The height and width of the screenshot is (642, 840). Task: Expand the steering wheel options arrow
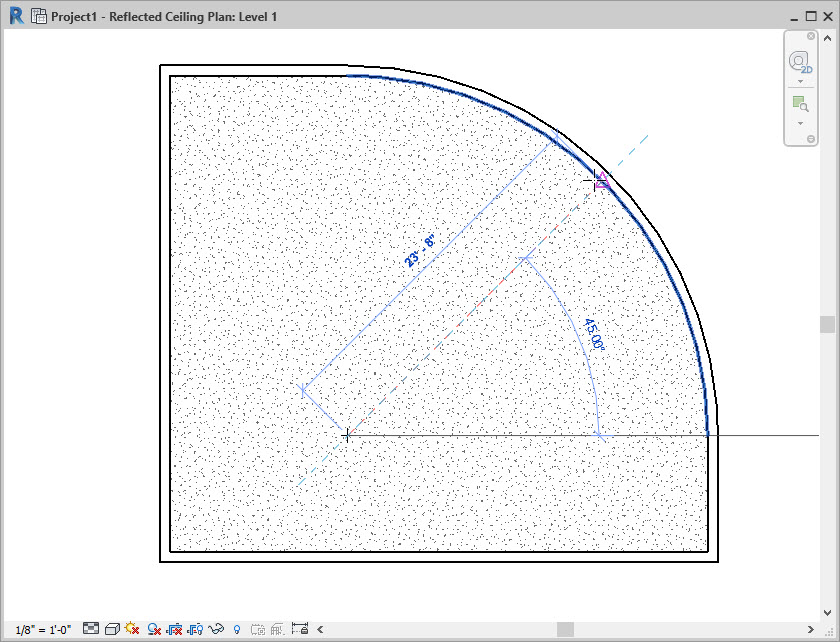[799, 81]
